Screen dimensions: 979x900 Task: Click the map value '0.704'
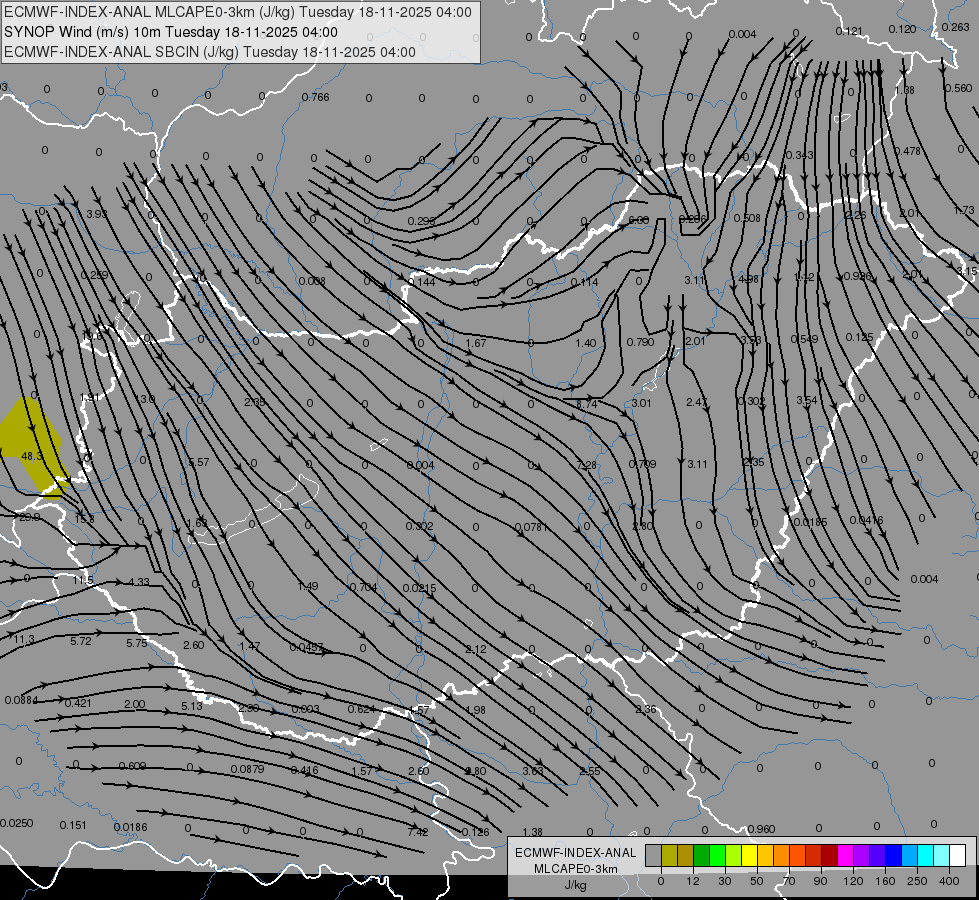(363, 587)
